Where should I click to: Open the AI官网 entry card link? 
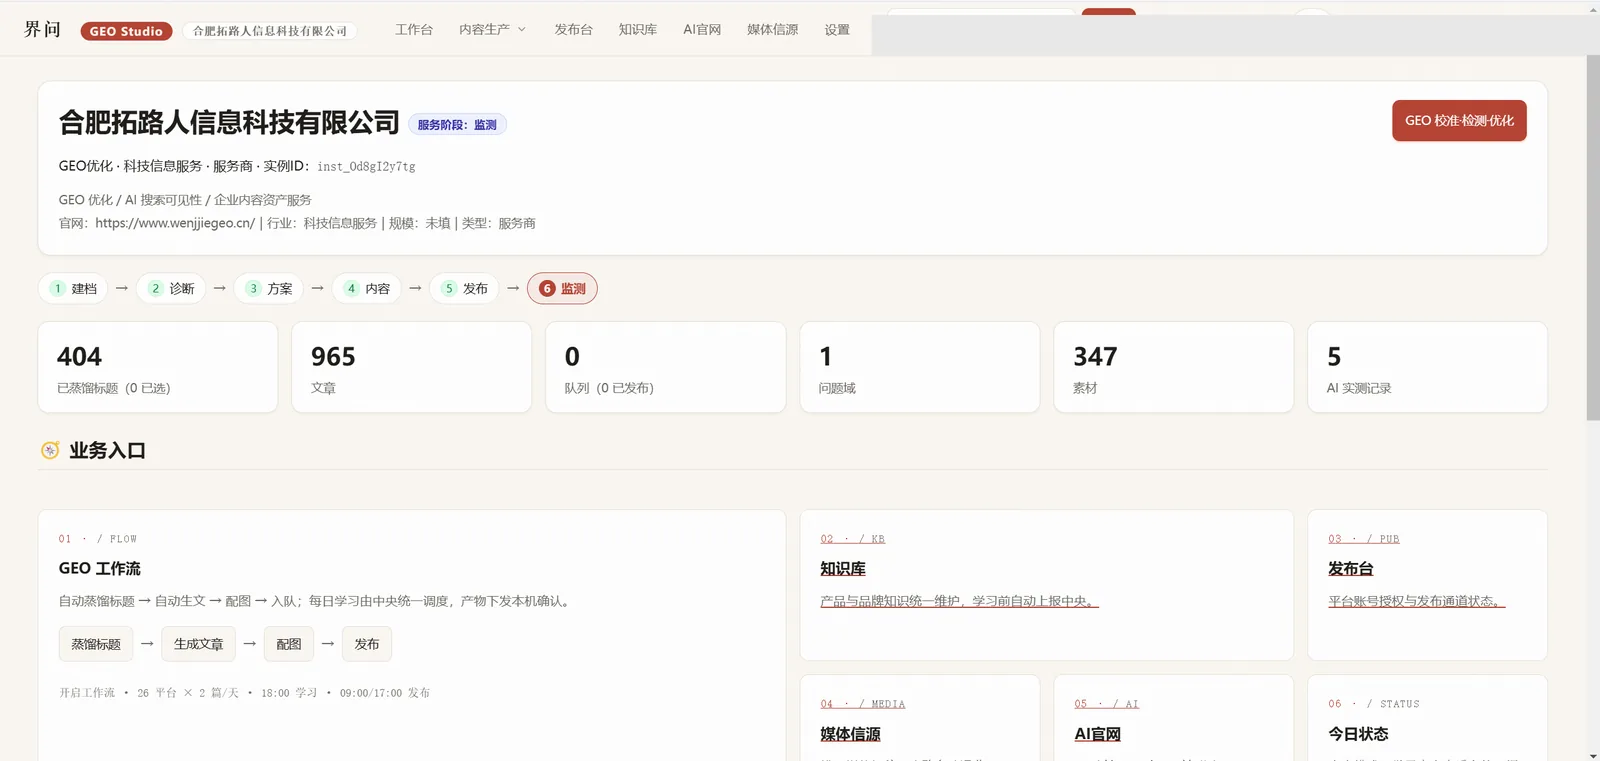(1098, 734)
